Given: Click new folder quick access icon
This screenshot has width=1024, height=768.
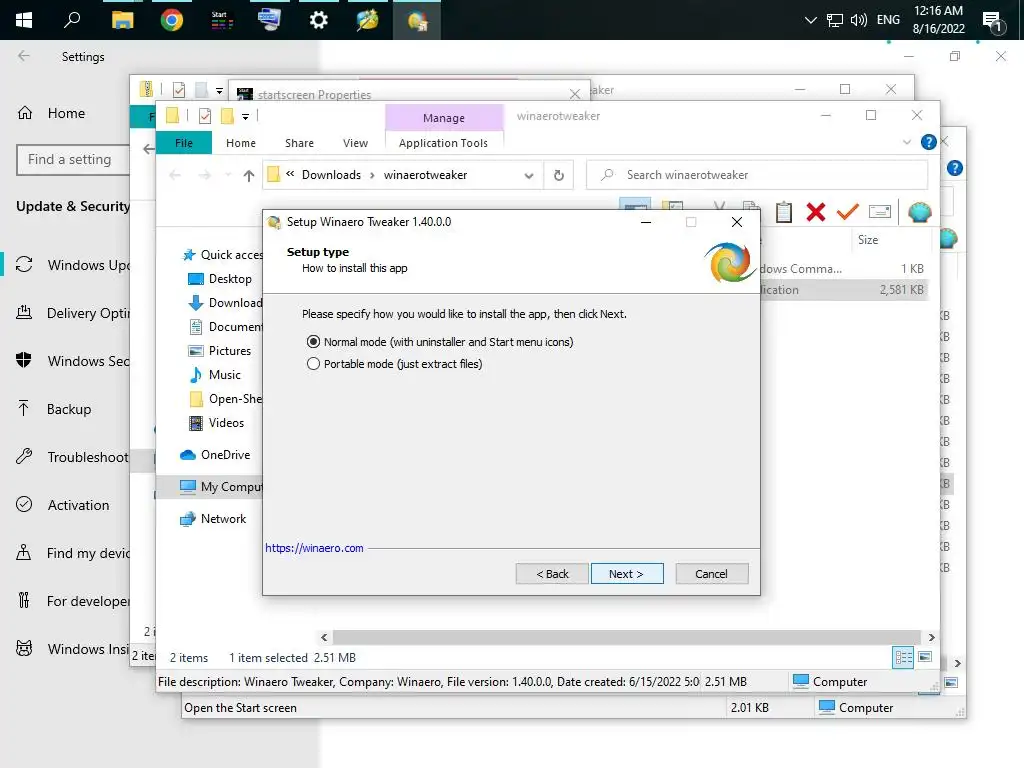Looking at the screenshot, I should 227,116.
